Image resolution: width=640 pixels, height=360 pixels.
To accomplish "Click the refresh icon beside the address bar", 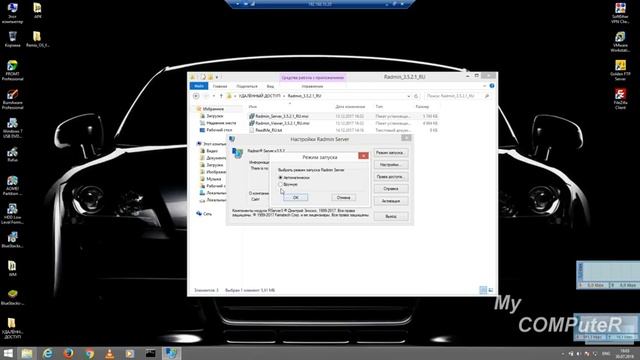I will pos(416,96).
